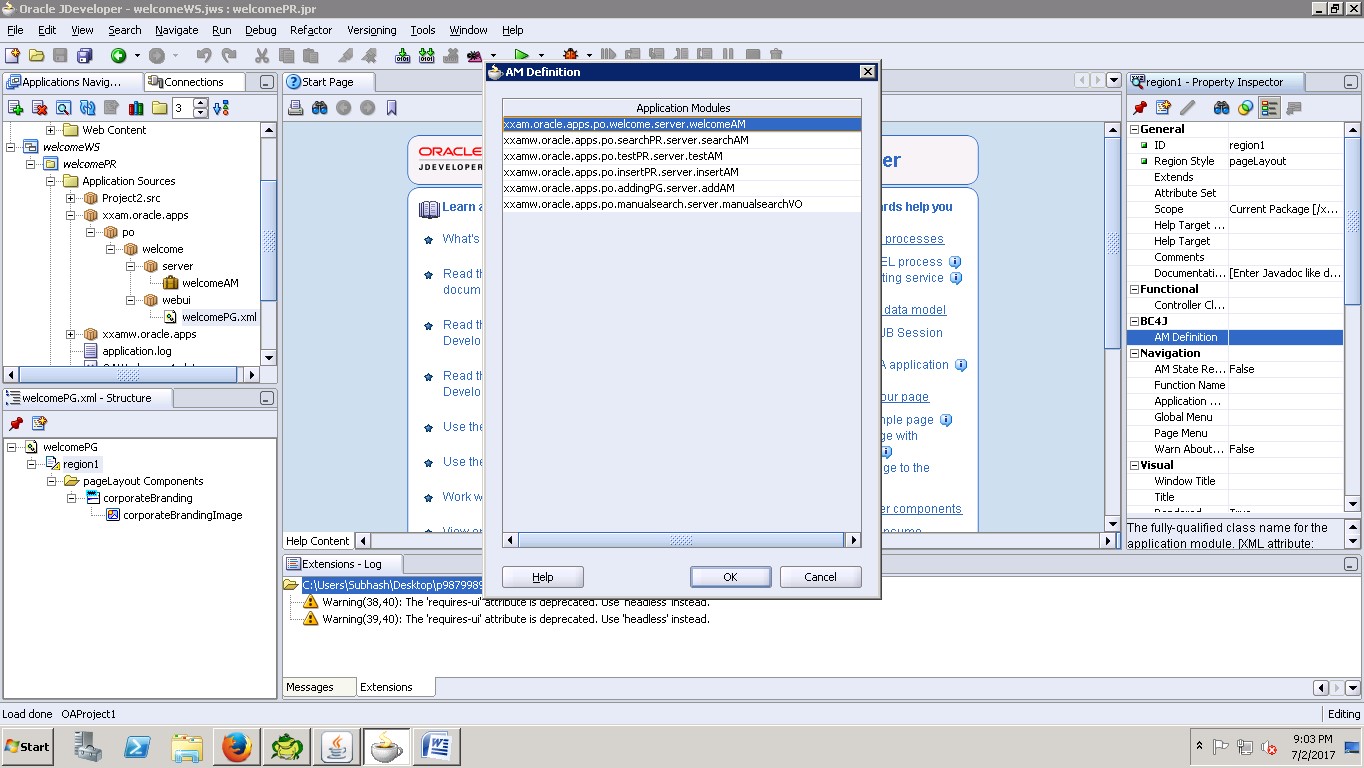
Task: Click the Paste icon in the toolbar
Action: [x=310, y=55]
